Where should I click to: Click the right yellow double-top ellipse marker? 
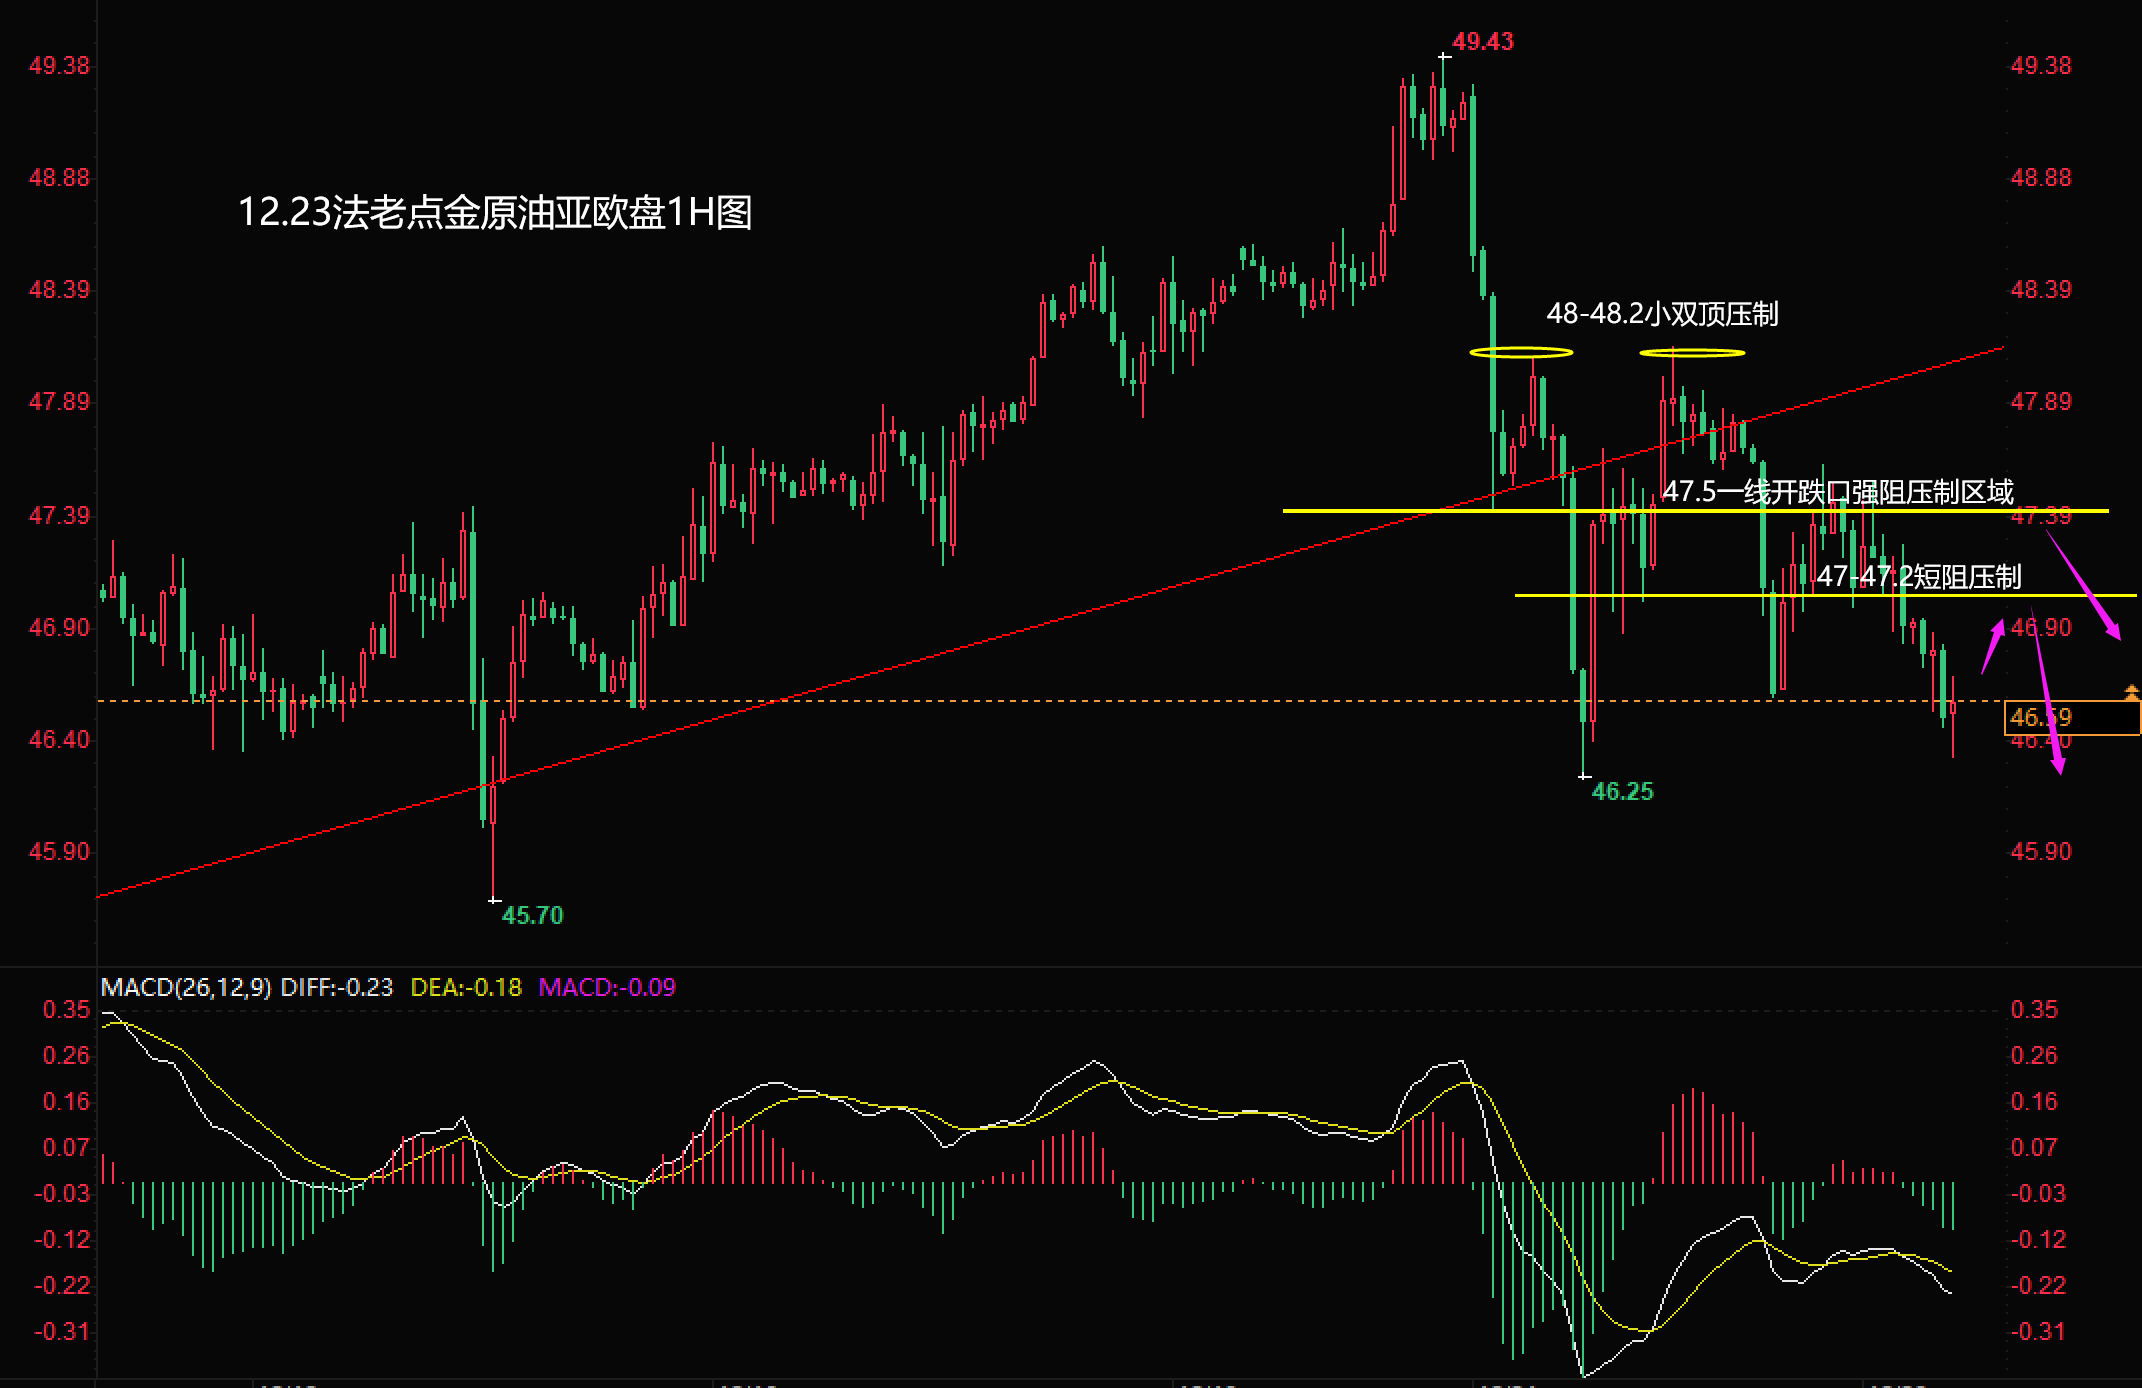pyautogui.click(x=1692, y=352)
